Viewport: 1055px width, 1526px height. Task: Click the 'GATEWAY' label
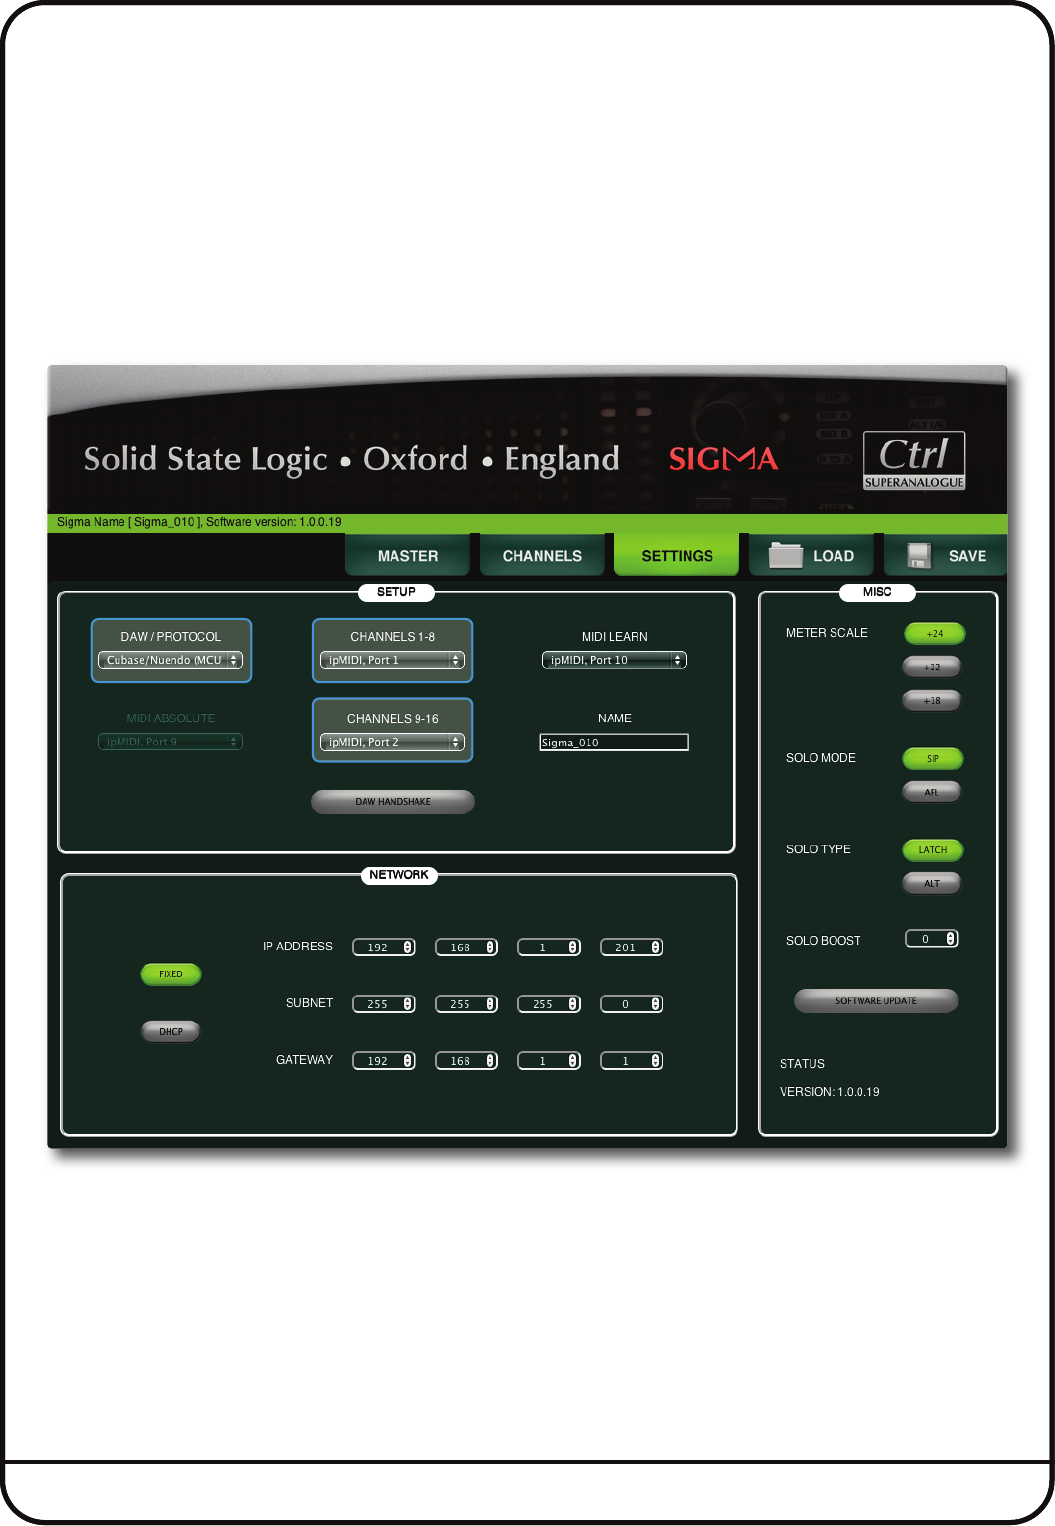pyautogui.click(x=305, y=1060)
